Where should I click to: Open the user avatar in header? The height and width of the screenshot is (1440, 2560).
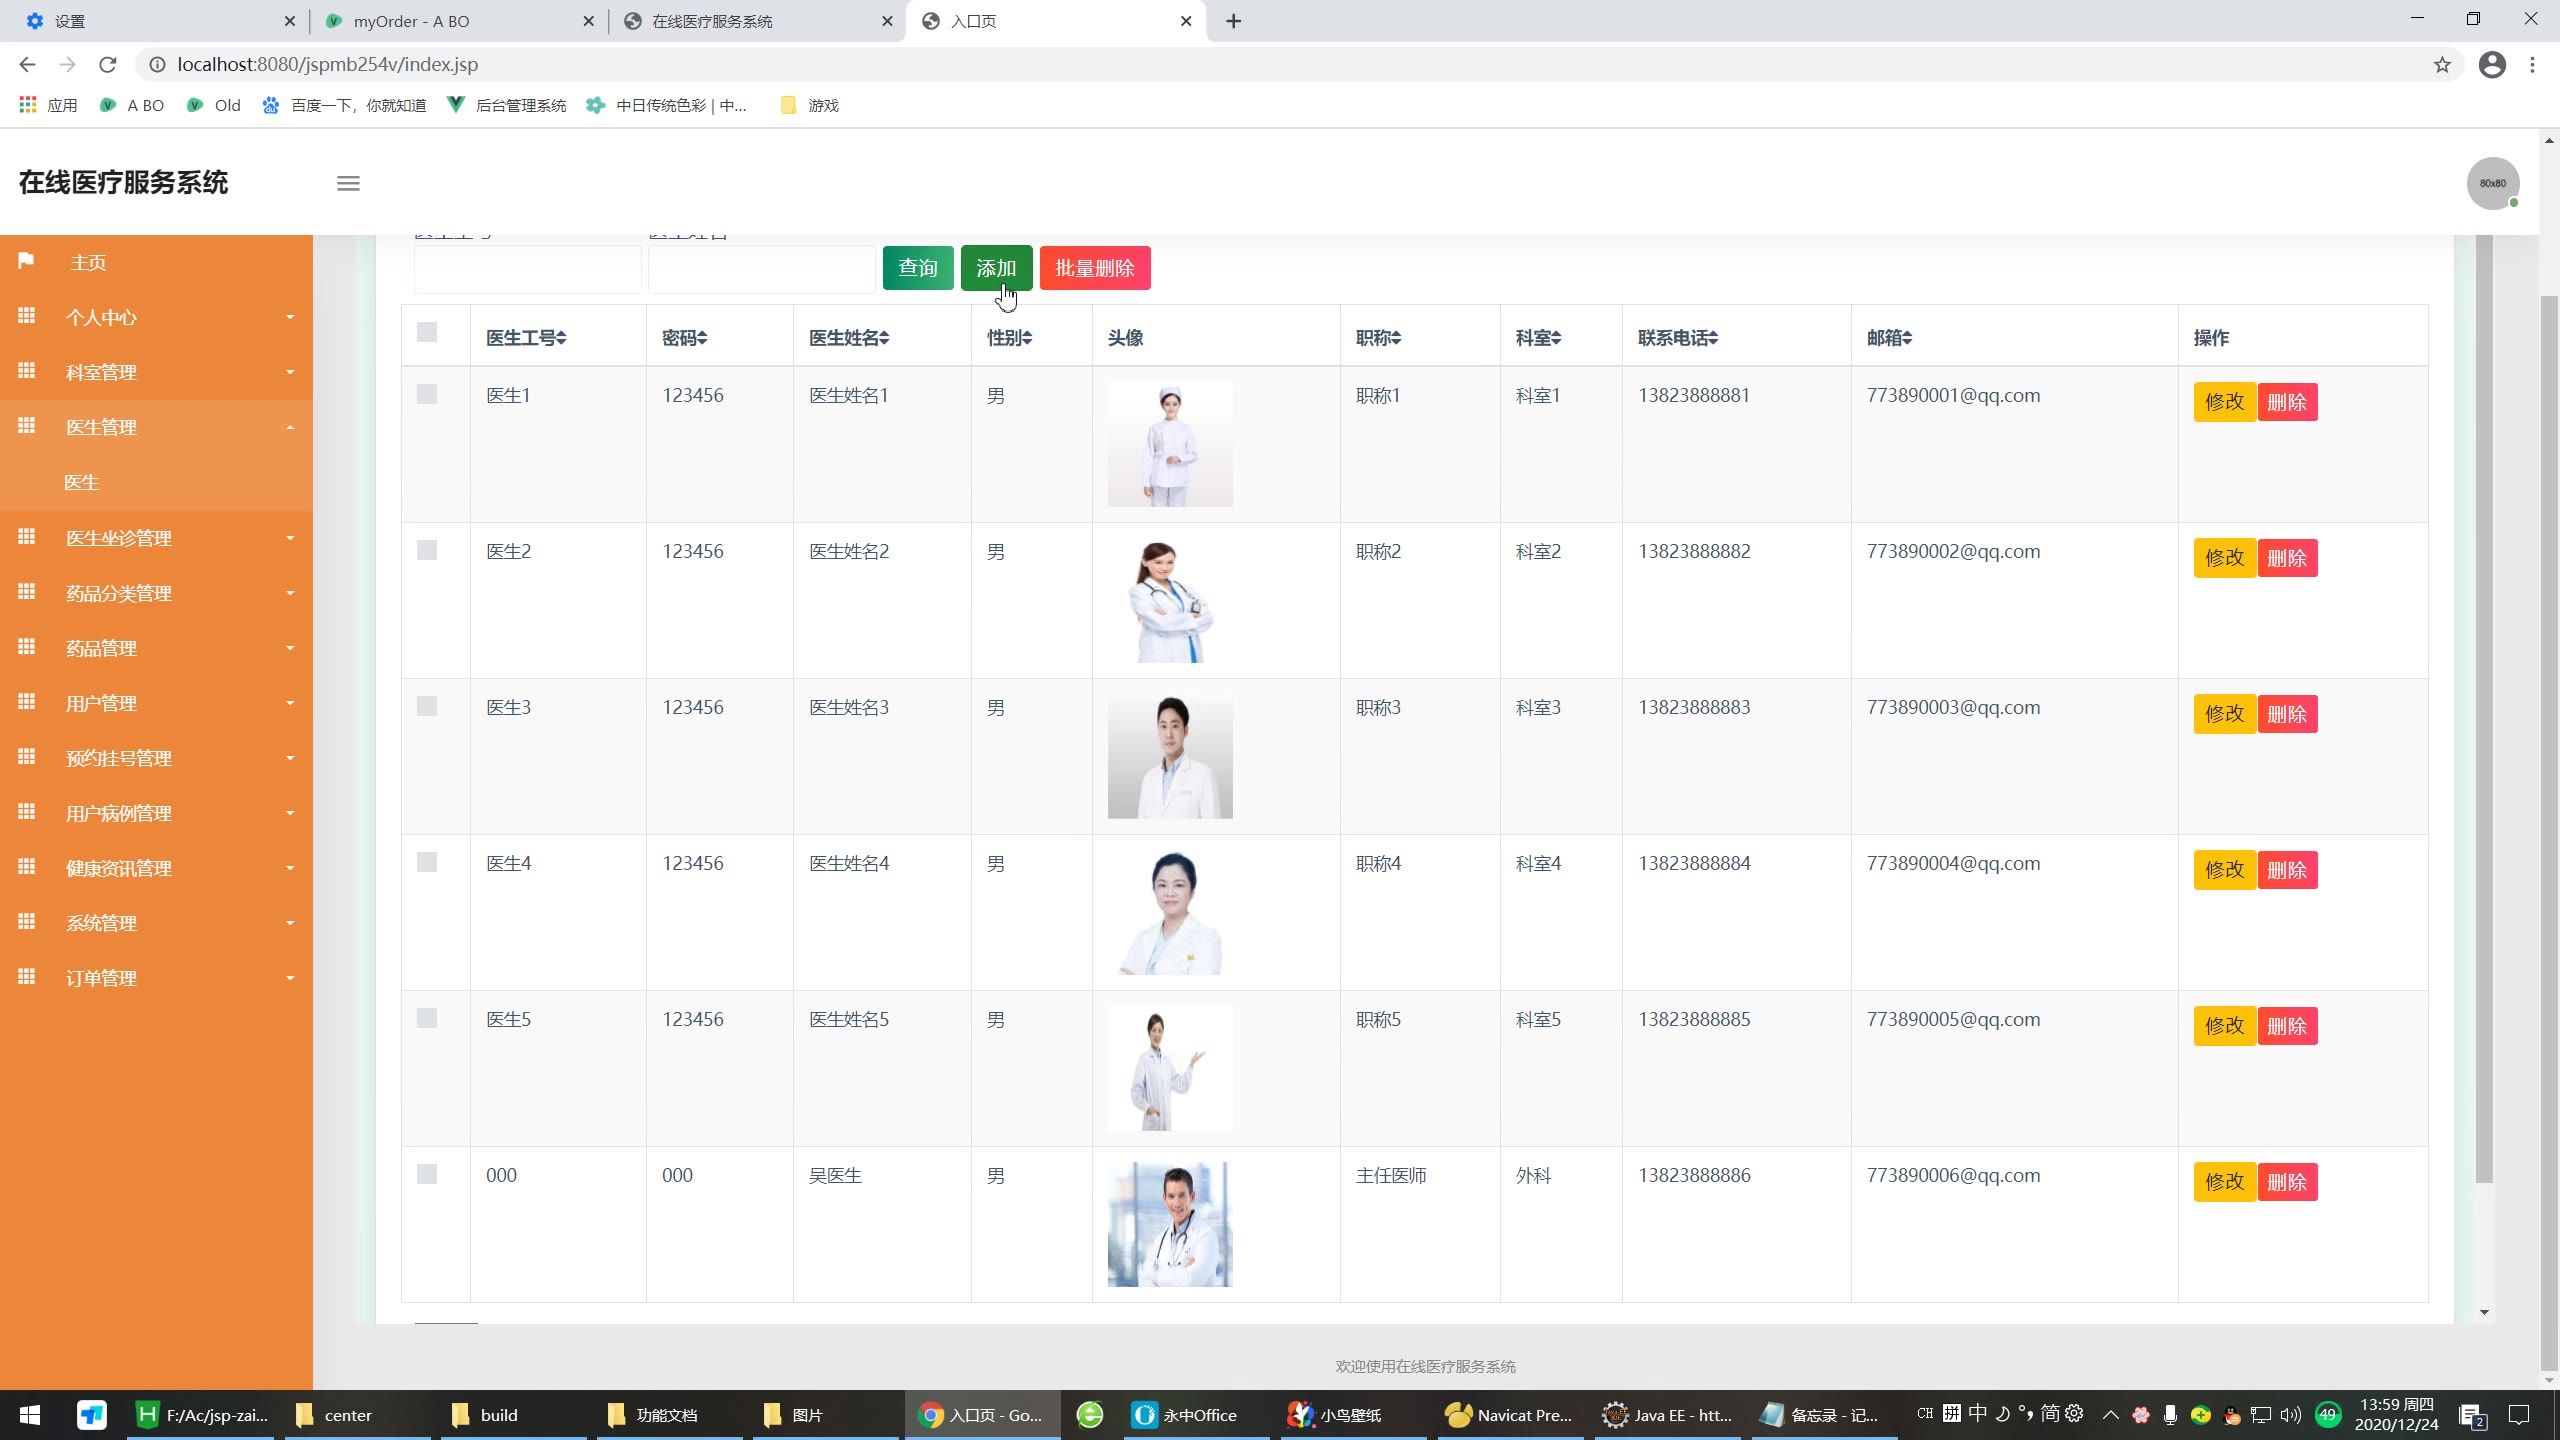[x=2493, y=183]
